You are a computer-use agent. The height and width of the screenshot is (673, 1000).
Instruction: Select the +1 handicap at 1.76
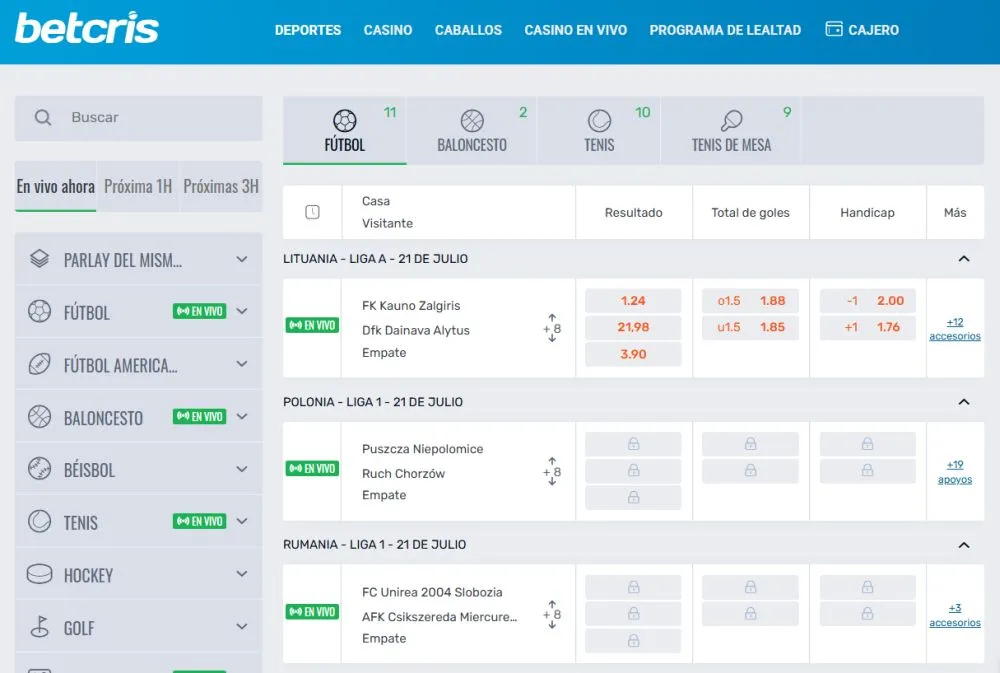(867, 327)
